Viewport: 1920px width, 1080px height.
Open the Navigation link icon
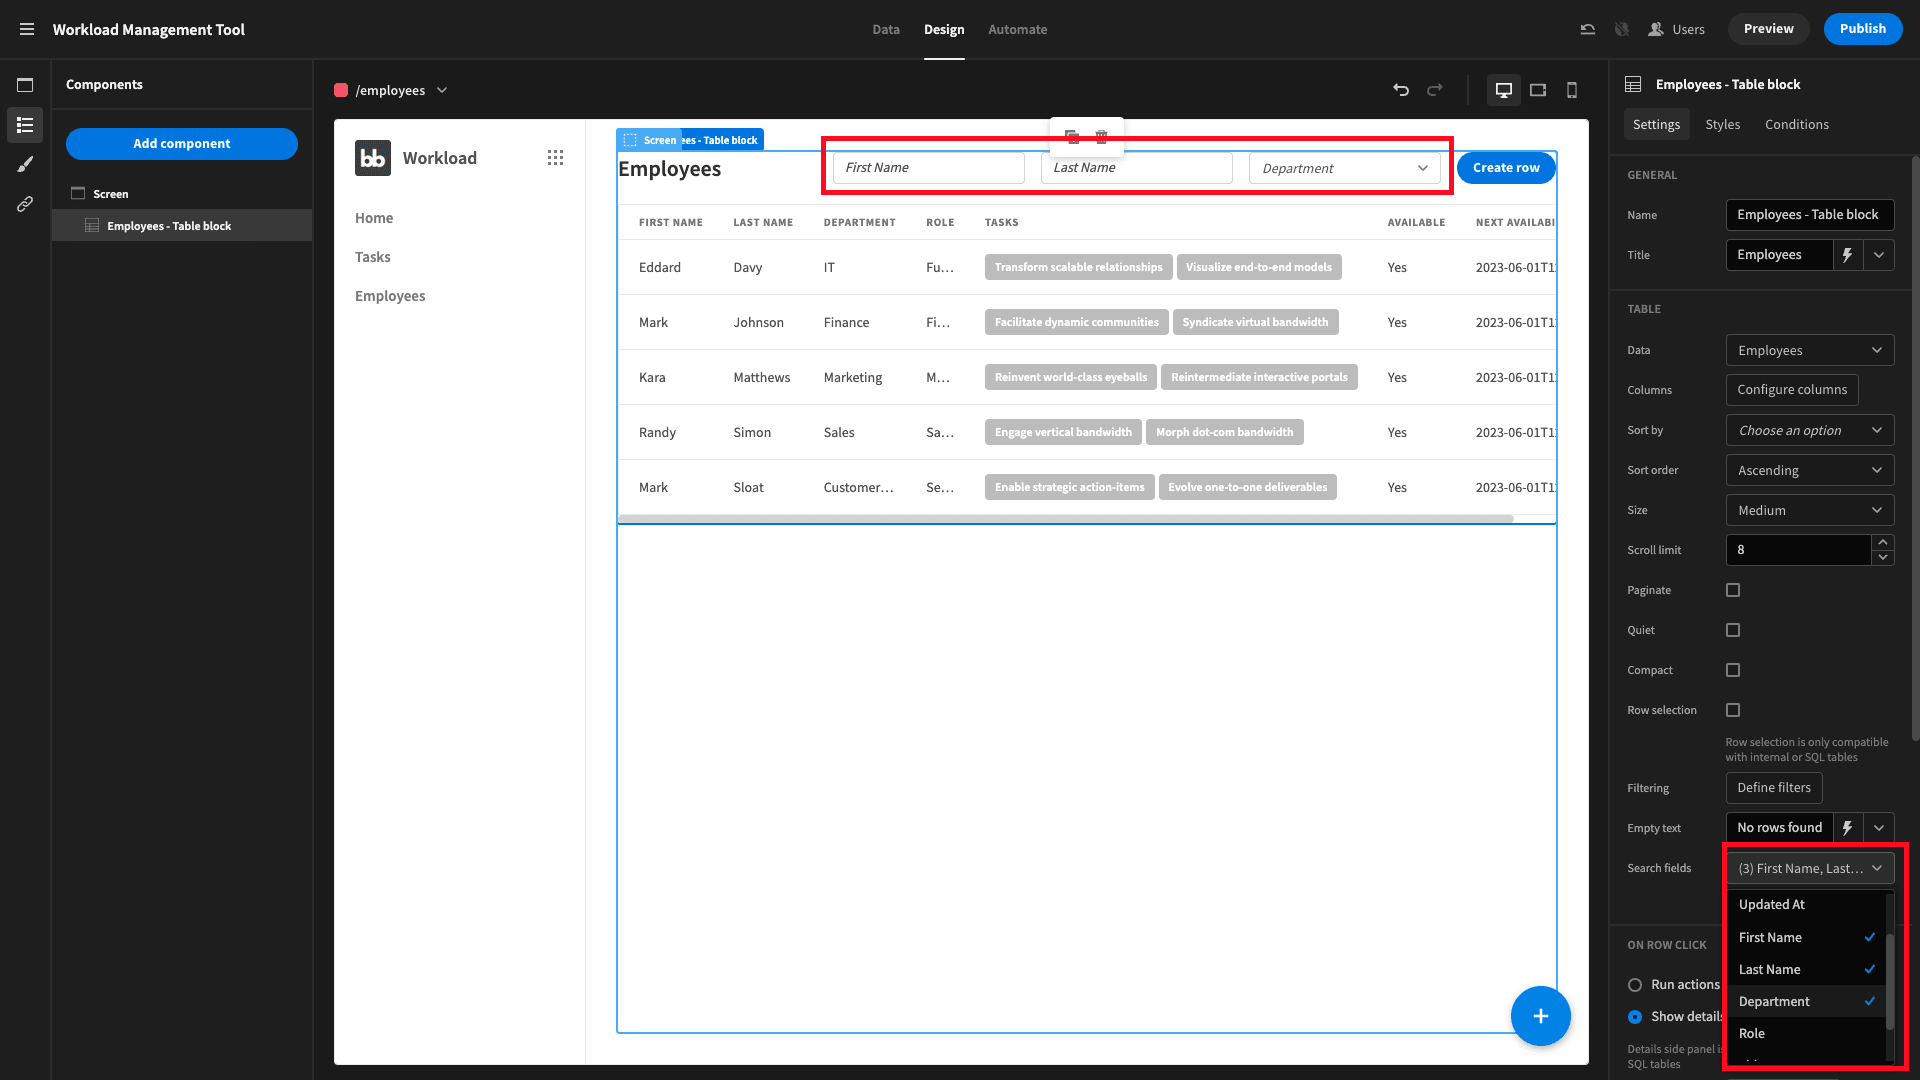[x=25, y=204]
